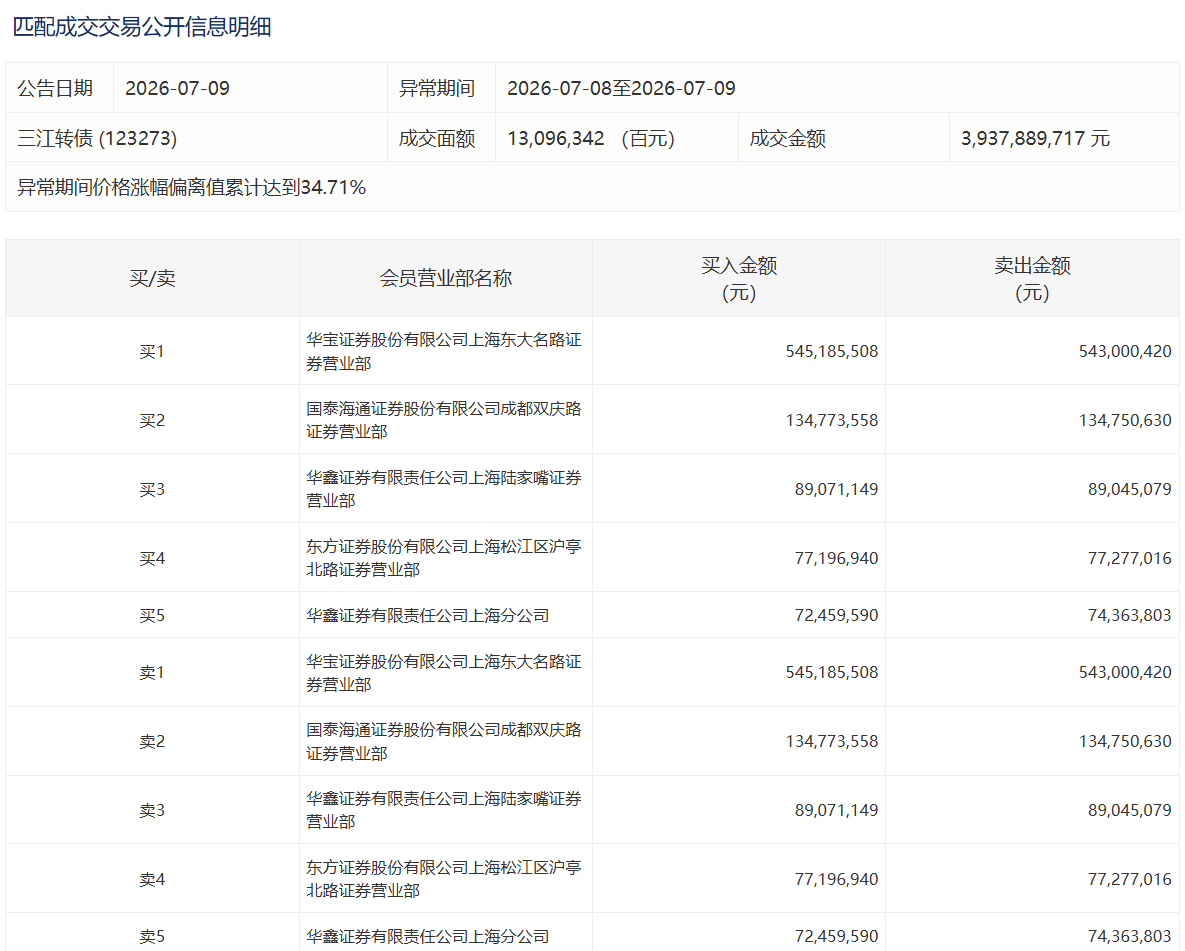Click buy amount 77,196,940 in 买4 row
The image size is (1185, 951).
point(836,558)
